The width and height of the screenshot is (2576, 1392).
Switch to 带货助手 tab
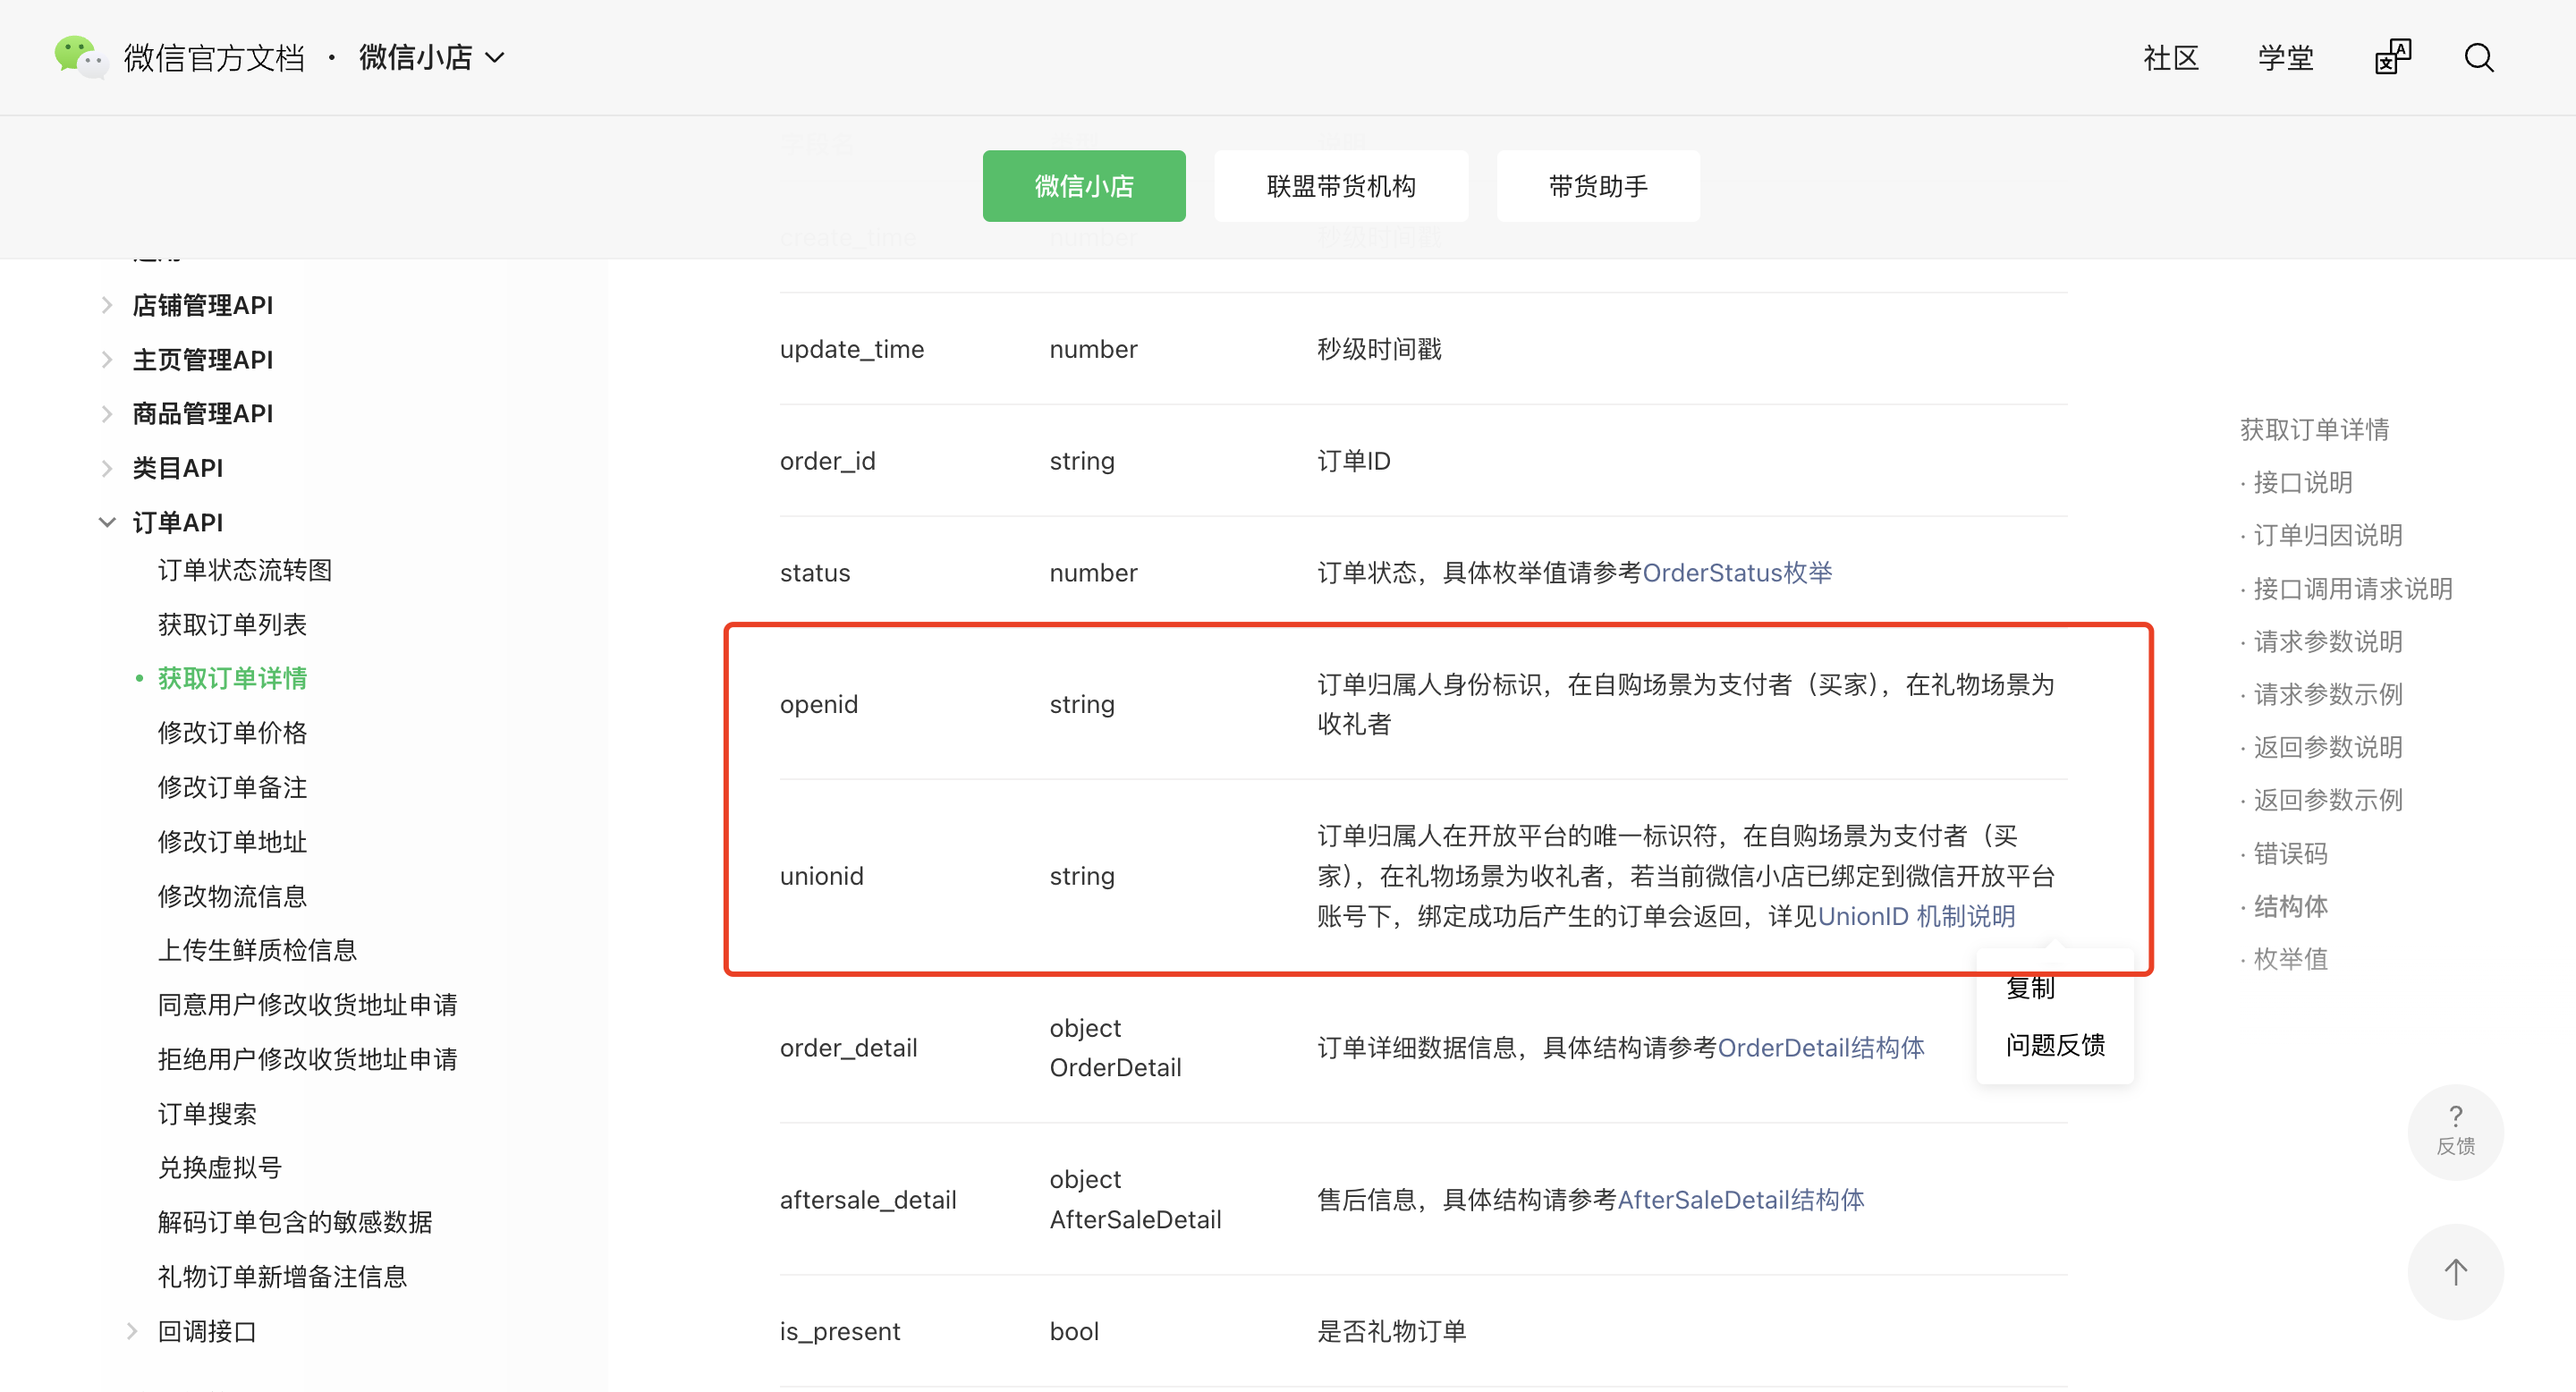1597,186
